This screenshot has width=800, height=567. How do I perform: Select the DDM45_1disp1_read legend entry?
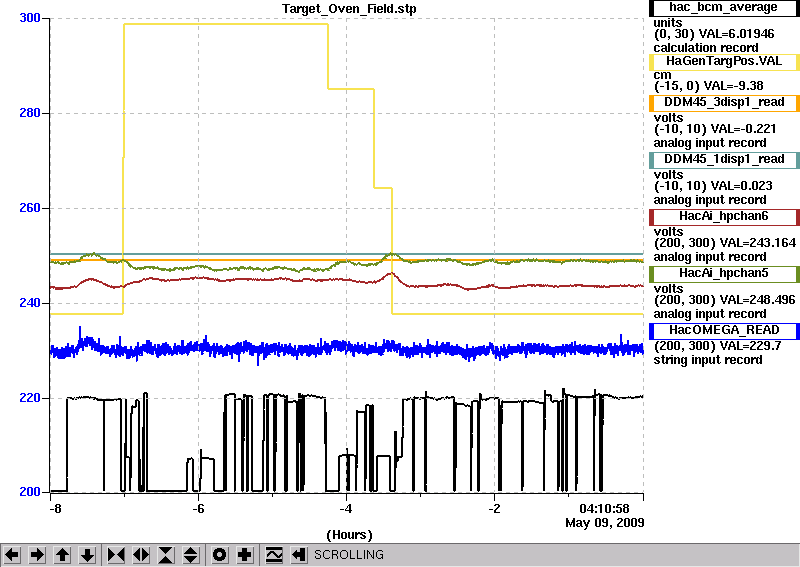(724, 160)
